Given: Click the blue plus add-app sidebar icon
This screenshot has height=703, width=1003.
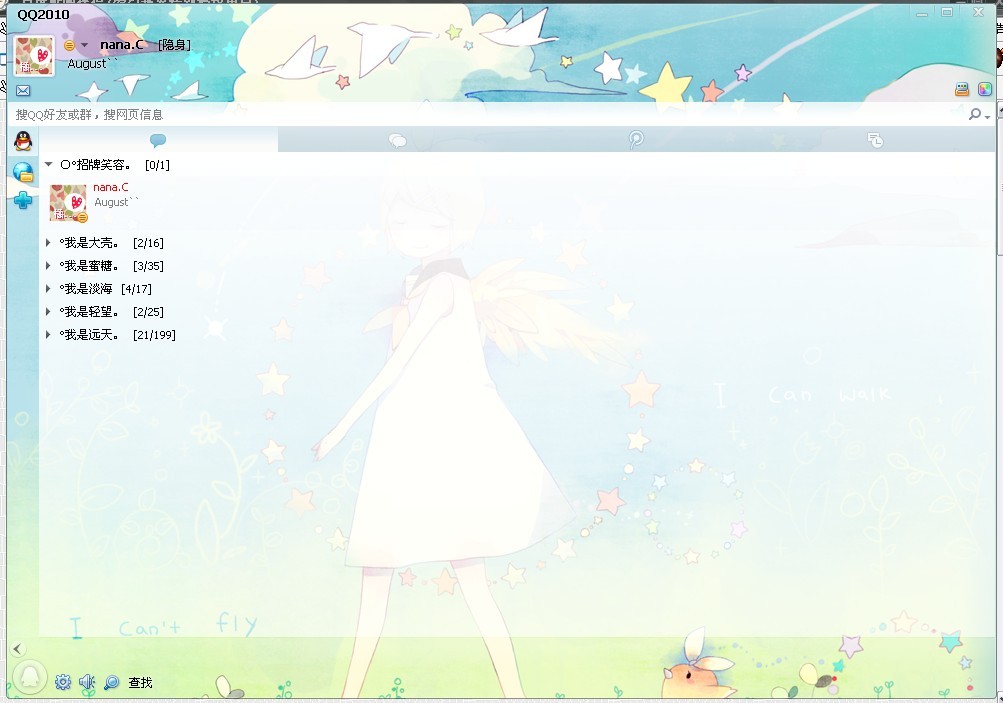Looking at the screenshot, I should point(23,200).
